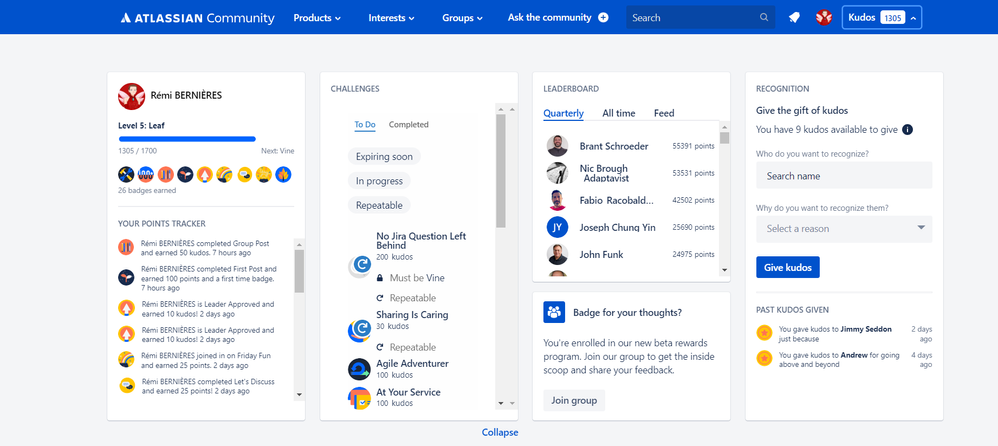Click the blue flame badge ending the badges row

[x=283, y=174]
